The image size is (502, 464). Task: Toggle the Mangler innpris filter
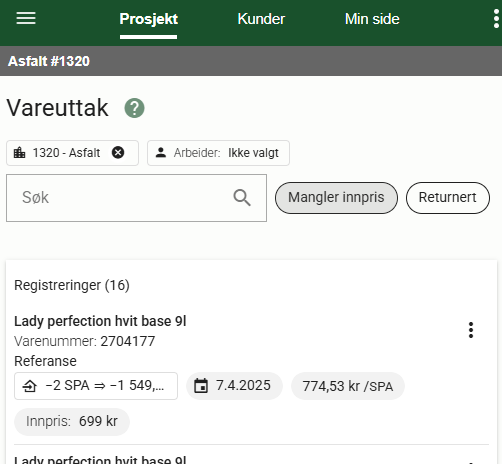click(x=336, y=198)
